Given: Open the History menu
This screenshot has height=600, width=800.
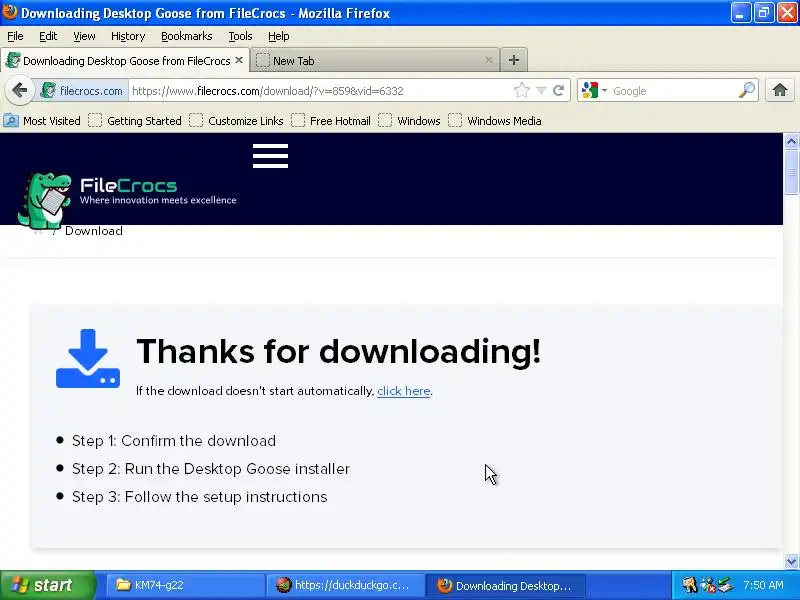Looking at the screenshot, I should pos(128,36).
